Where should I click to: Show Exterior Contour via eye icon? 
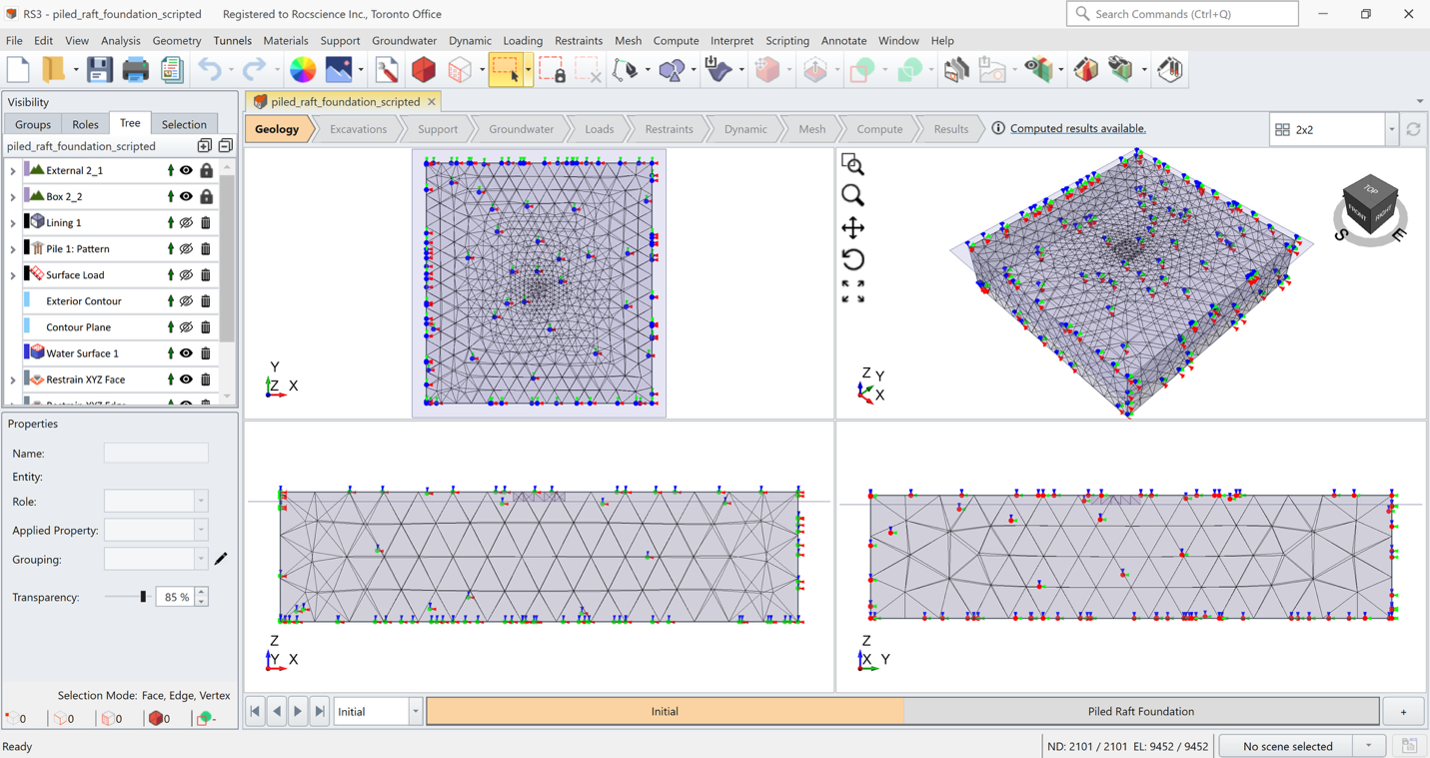click(x=186, y=301)
